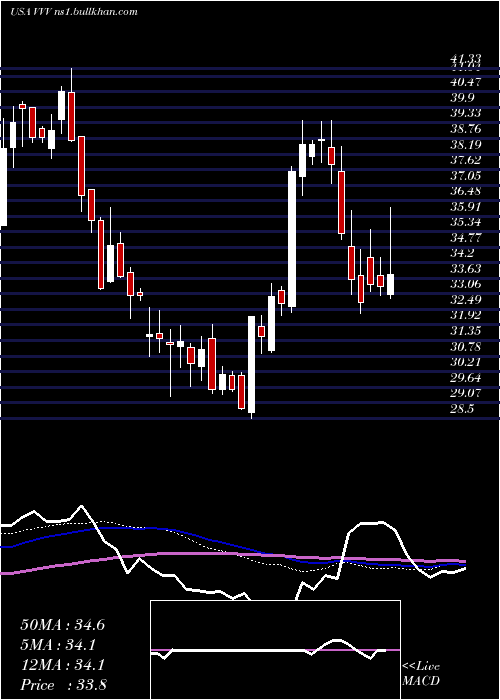Click the 29.07 price axis label
This screenshot has height=700, width=500.
coord(466,393)
